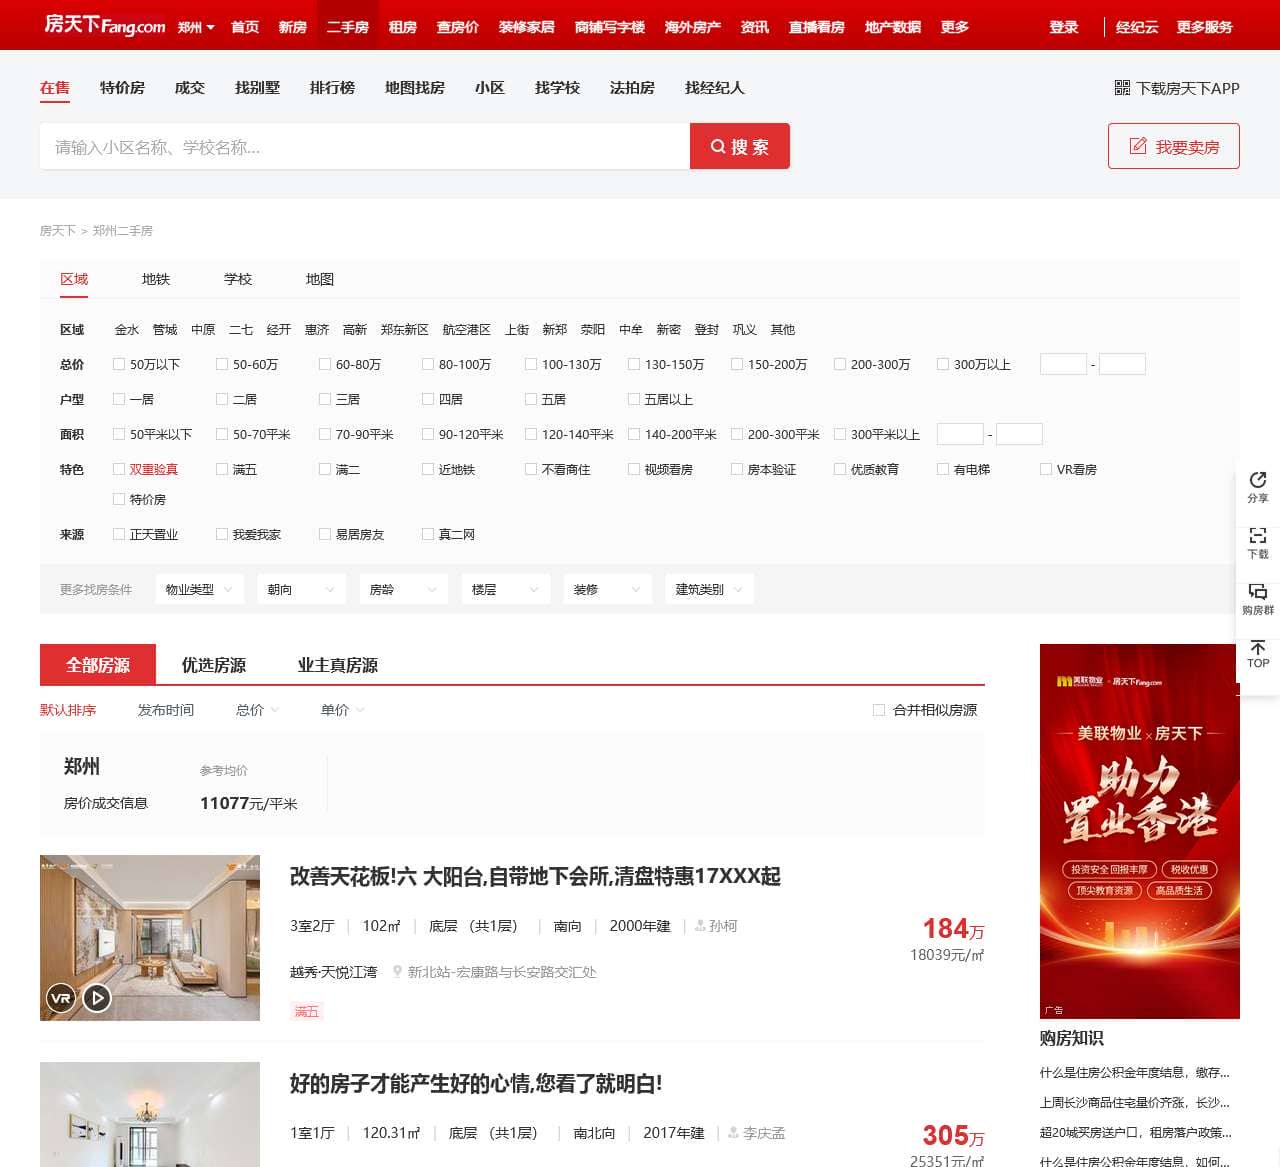Open the 建筑类别 dropdown
Image resolution: width=1280 pixels, height=1167 pixels.
(710, 590)
